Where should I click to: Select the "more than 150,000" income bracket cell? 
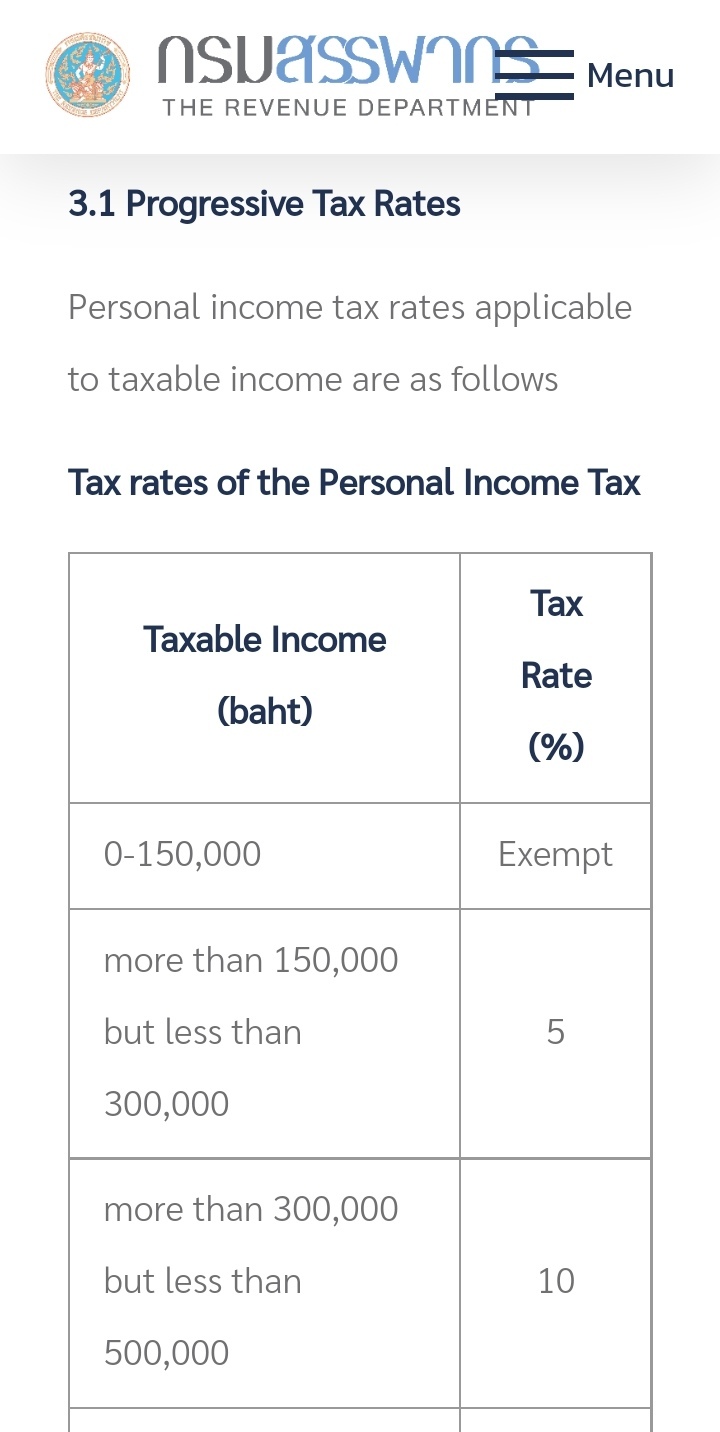tap(251, 961)
